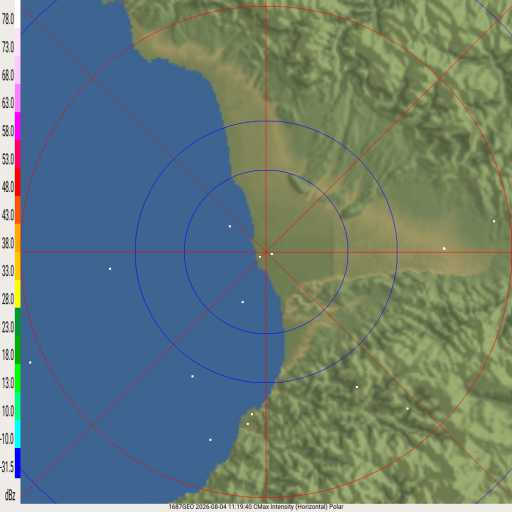Screen dimensions: 512x512
Task: Pick the yellow 28.0 dBz legend color
Action: pyautogui.click(x=18, y=294)
